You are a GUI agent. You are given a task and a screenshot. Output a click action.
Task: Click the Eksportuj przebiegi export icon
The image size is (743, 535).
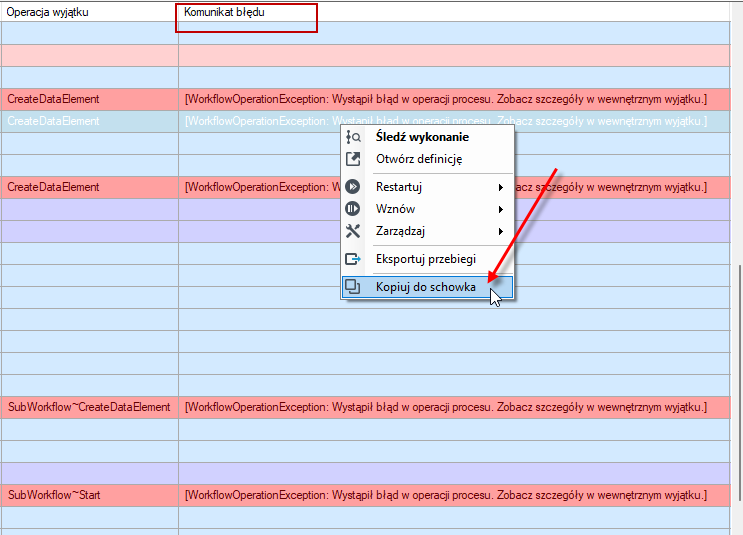(353, 259)
